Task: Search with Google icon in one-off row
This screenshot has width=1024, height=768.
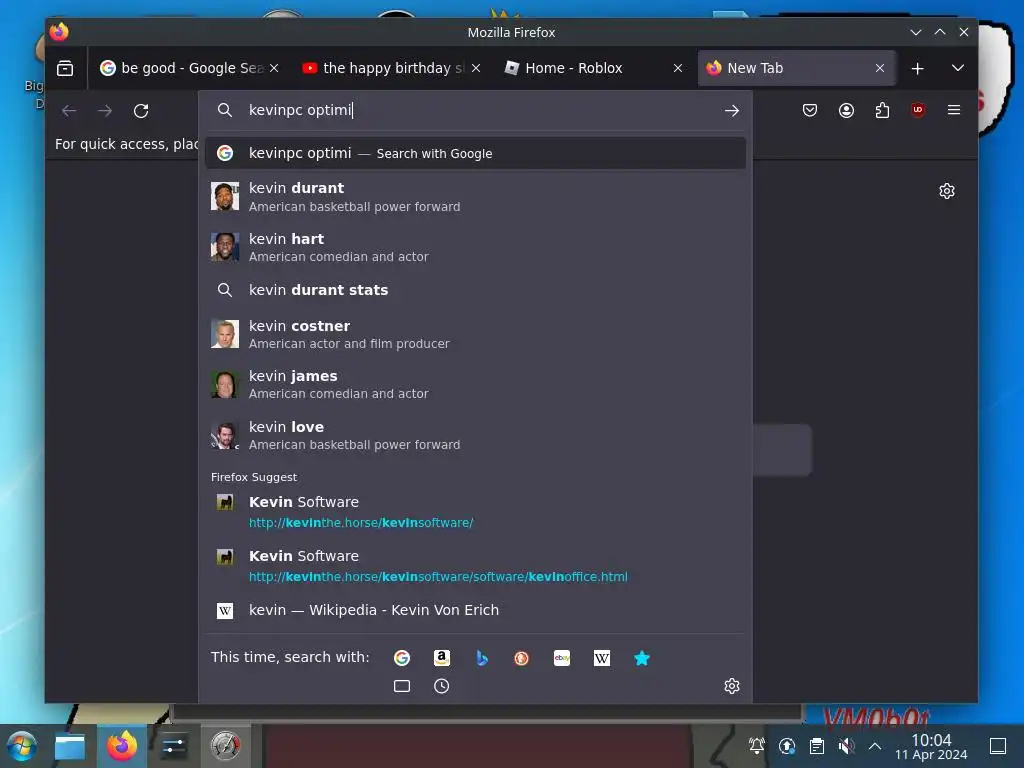Action: (x=402, y=658)
